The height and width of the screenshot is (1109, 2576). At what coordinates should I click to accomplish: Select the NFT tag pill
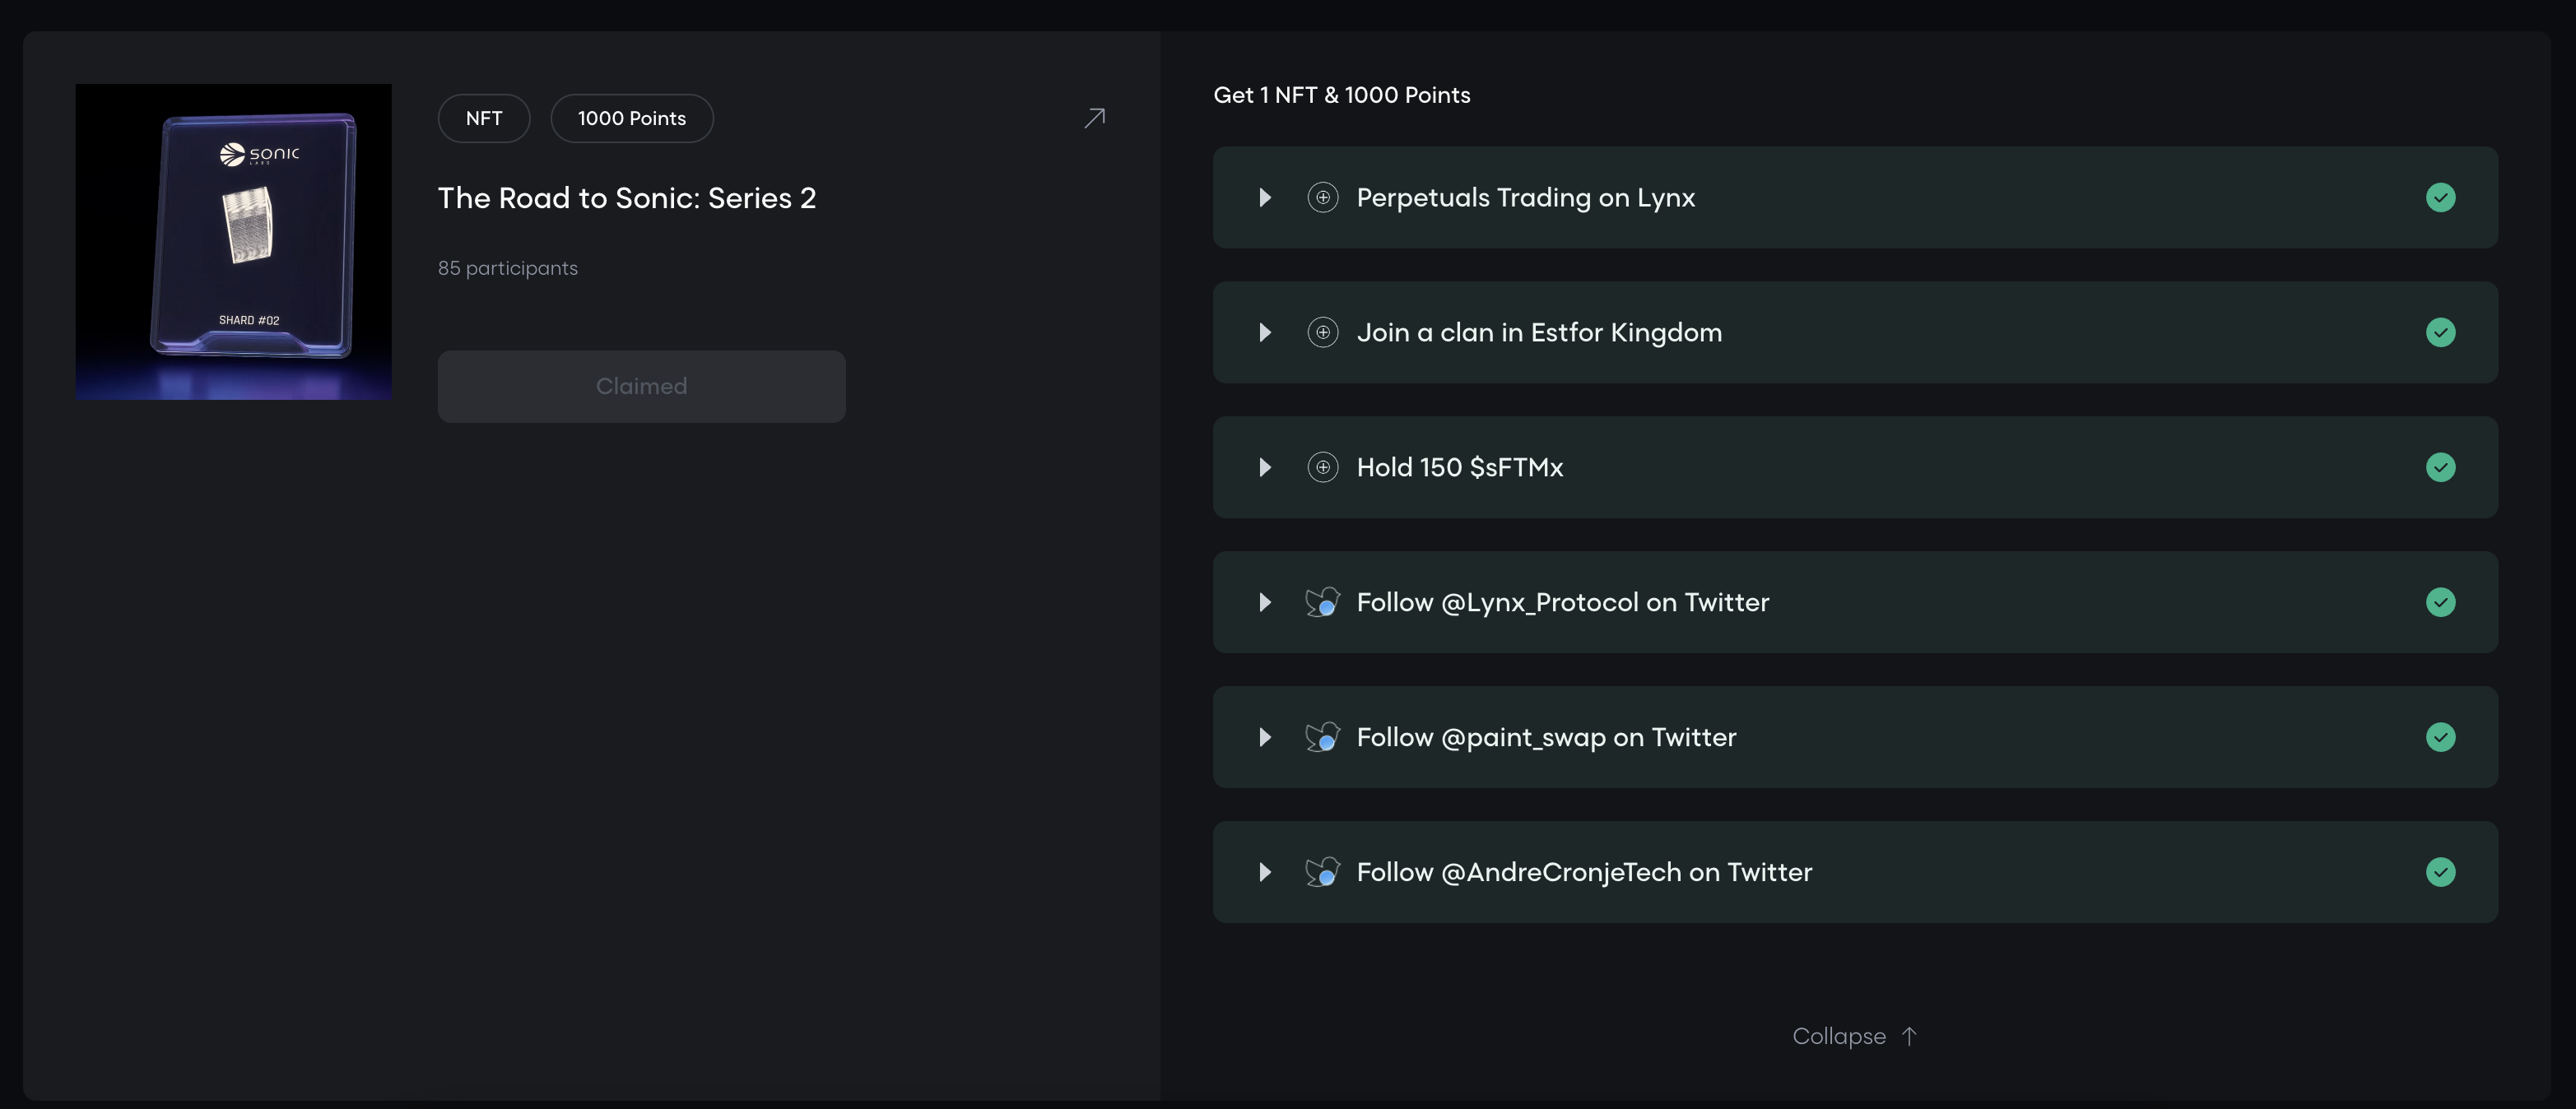click(484, 118)
